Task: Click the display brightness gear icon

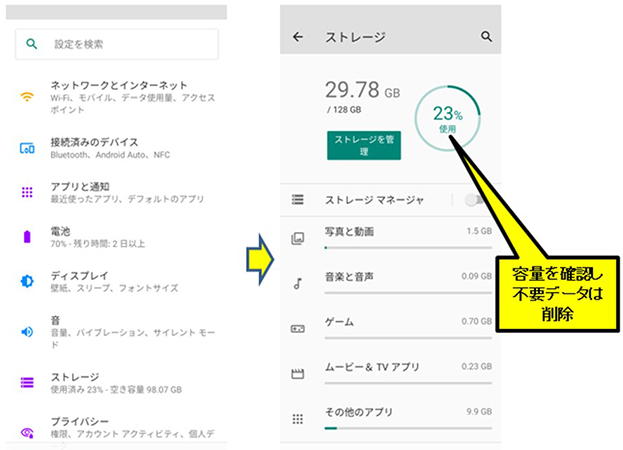Action: pos(28,281)
